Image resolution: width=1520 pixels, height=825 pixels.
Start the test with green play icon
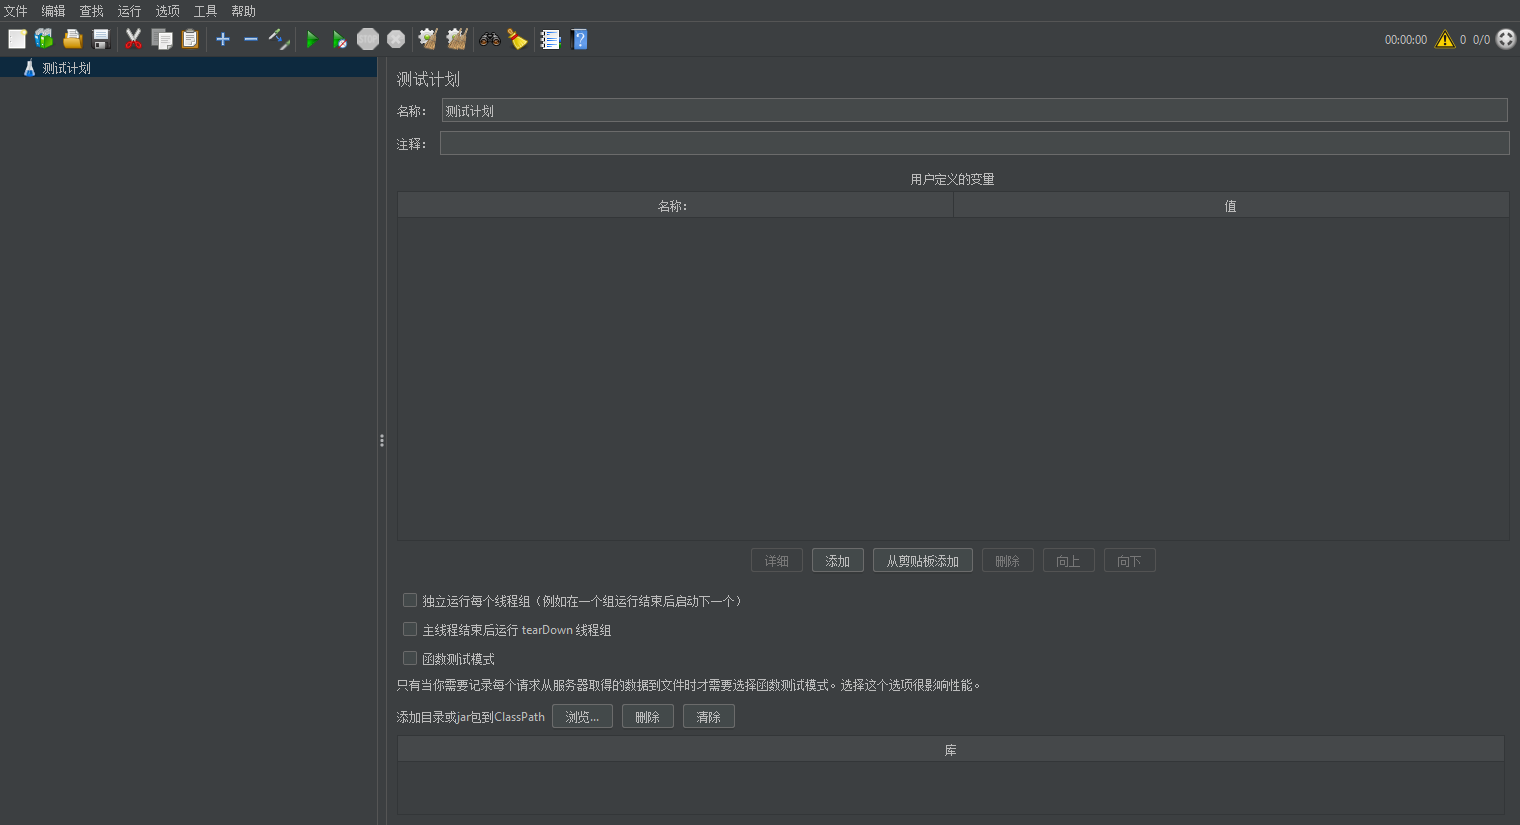coord(311,39)
